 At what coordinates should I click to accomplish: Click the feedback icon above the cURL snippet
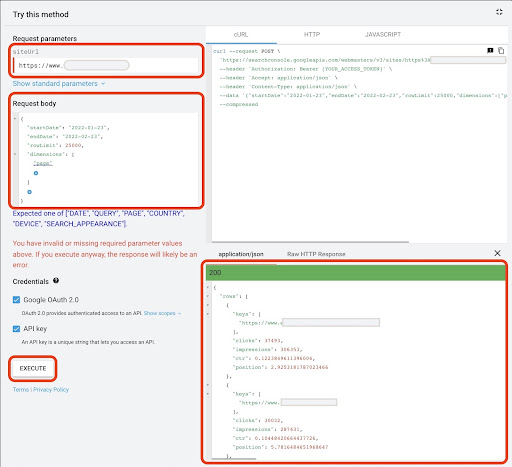pyautogui.click(x=490, y=51)
